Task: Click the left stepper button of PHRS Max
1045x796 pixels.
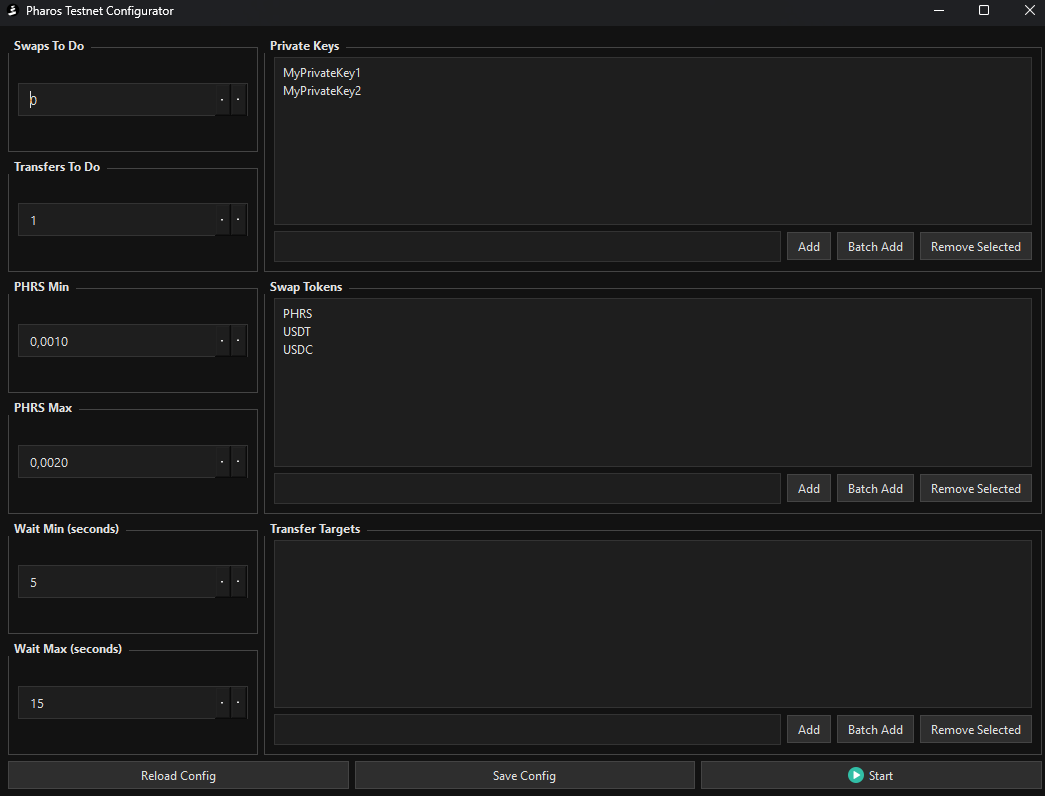Action: tap(222, 461)
